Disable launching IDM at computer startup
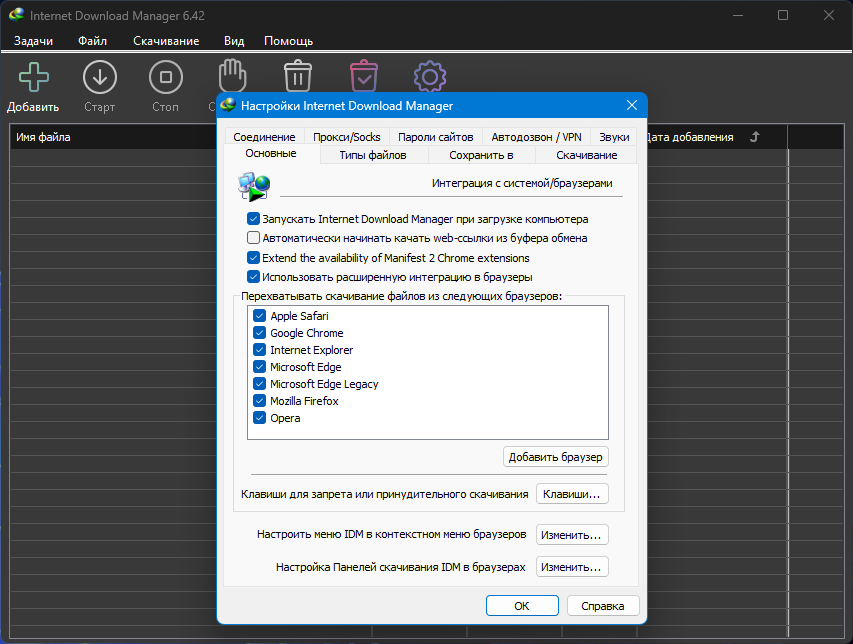The image size is (853, 644). 253,219
